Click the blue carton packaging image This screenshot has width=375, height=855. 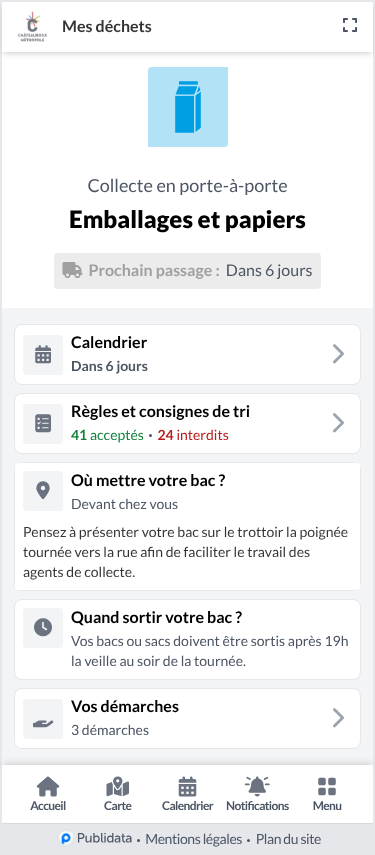(188, 107)
